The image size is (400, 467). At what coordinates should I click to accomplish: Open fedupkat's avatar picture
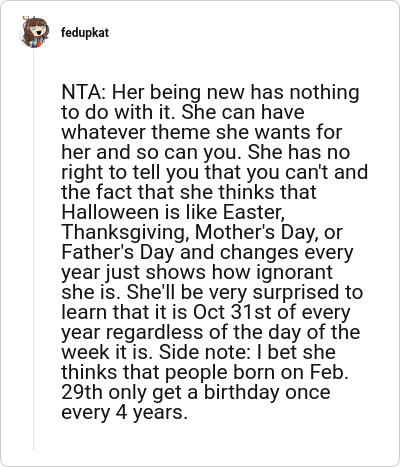[x=35, y=32]
